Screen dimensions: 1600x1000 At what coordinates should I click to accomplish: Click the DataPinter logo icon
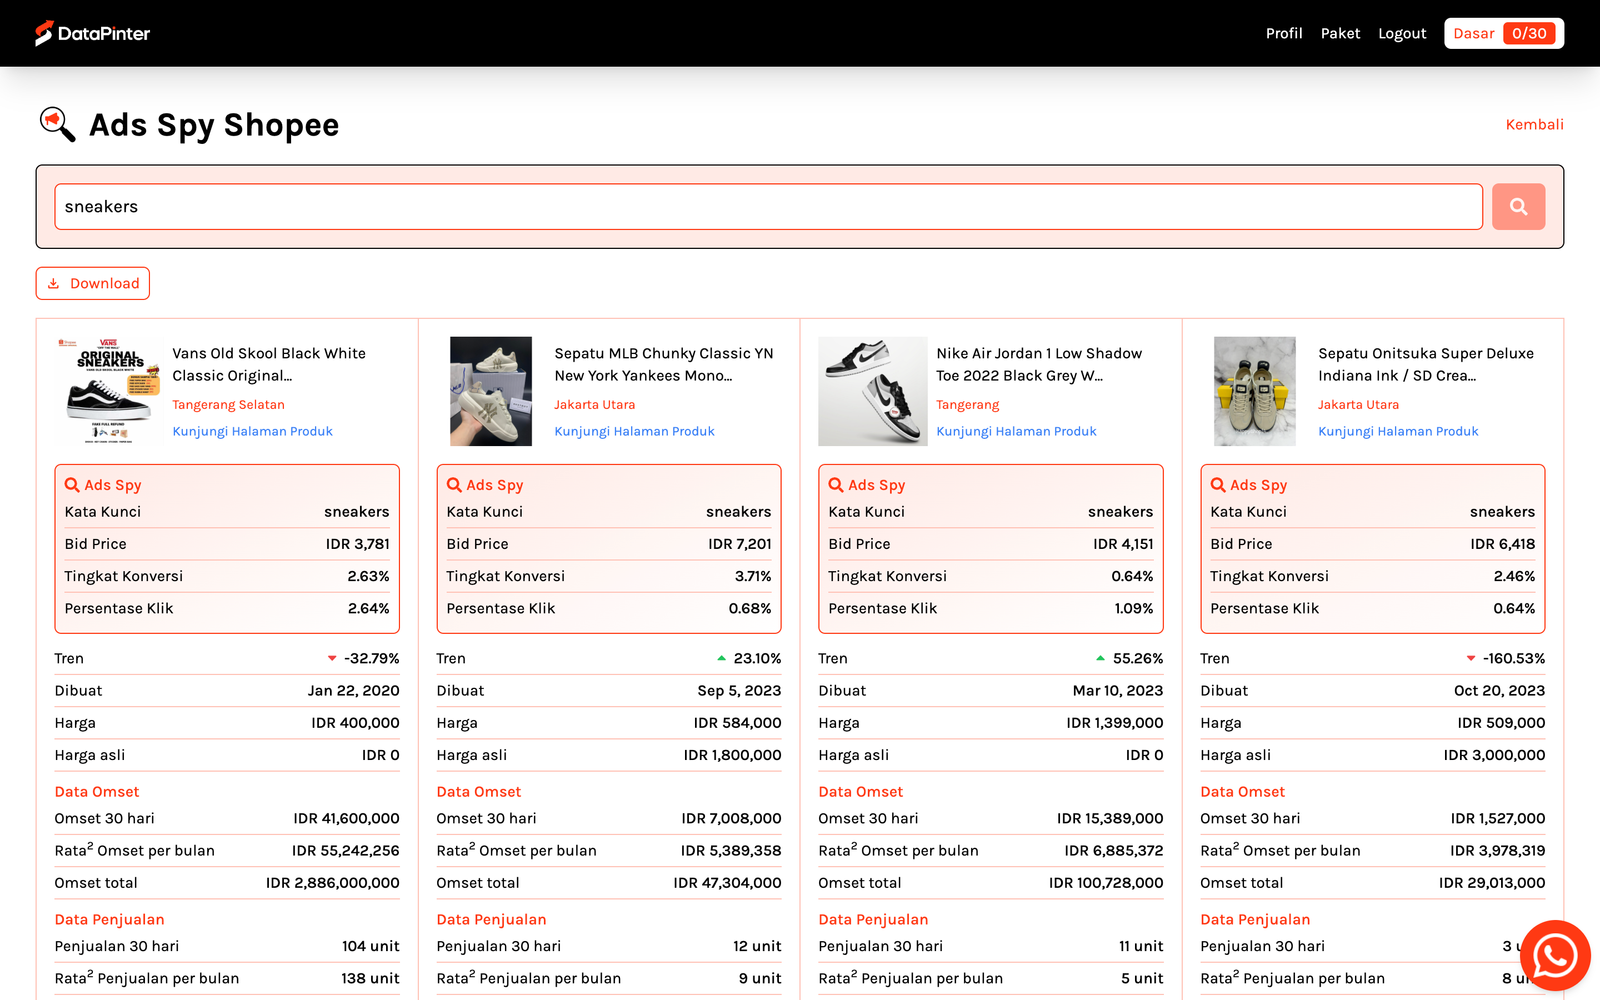click(x=42, y=32)
